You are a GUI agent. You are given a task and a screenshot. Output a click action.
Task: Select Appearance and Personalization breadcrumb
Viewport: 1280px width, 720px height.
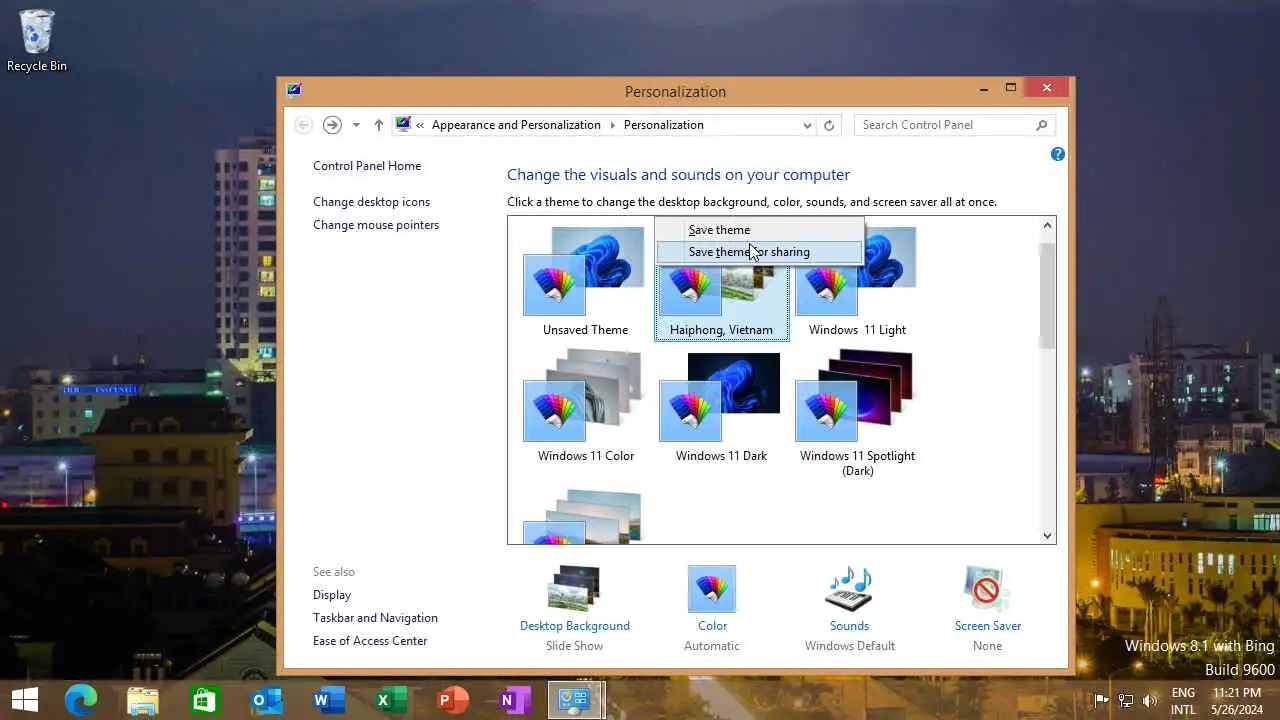coord(516,125)
